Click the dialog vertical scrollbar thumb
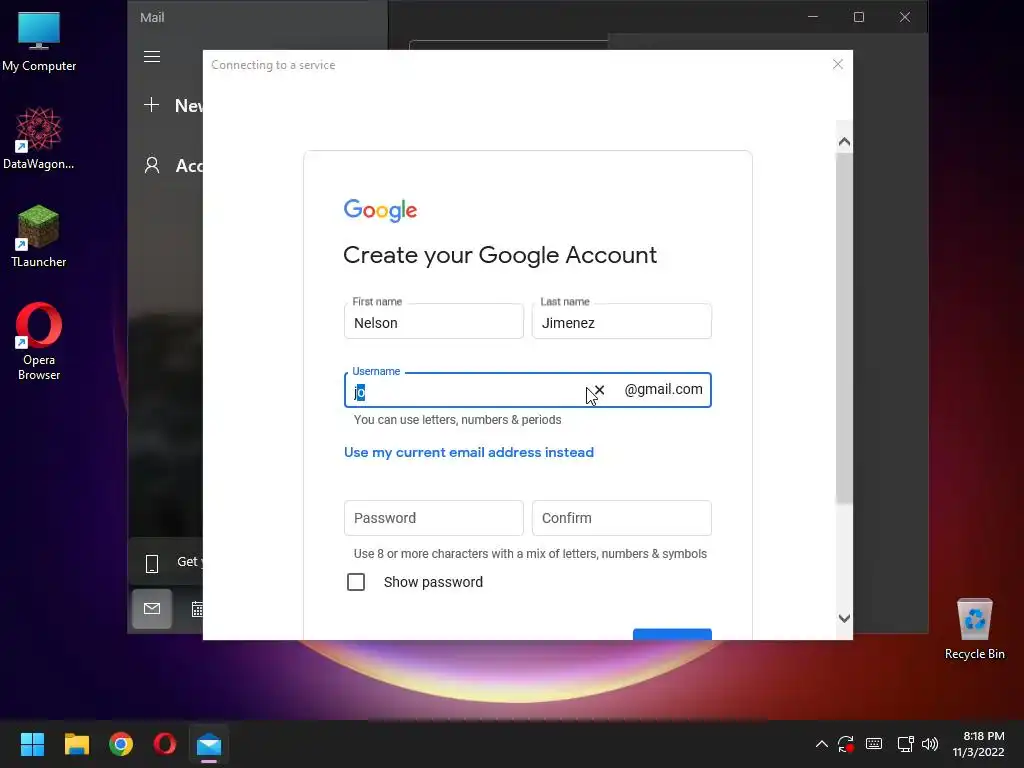1024x768 pixels. pyautogui.click(x=844, y=328)
